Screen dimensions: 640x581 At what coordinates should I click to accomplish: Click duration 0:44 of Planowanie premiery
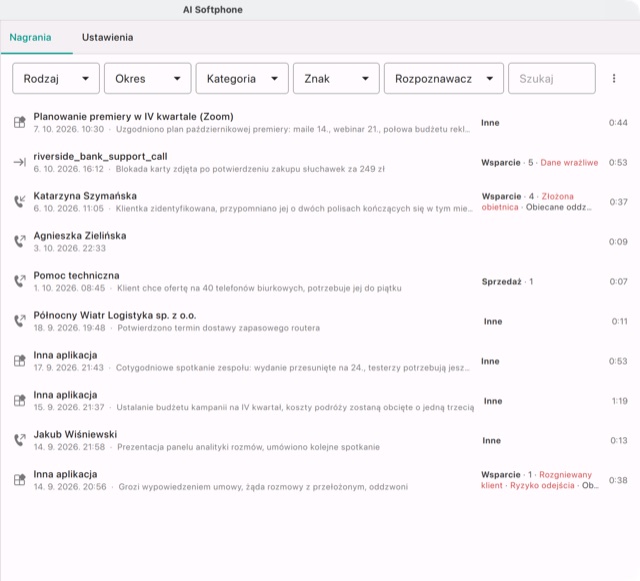(x=618, y=123)
